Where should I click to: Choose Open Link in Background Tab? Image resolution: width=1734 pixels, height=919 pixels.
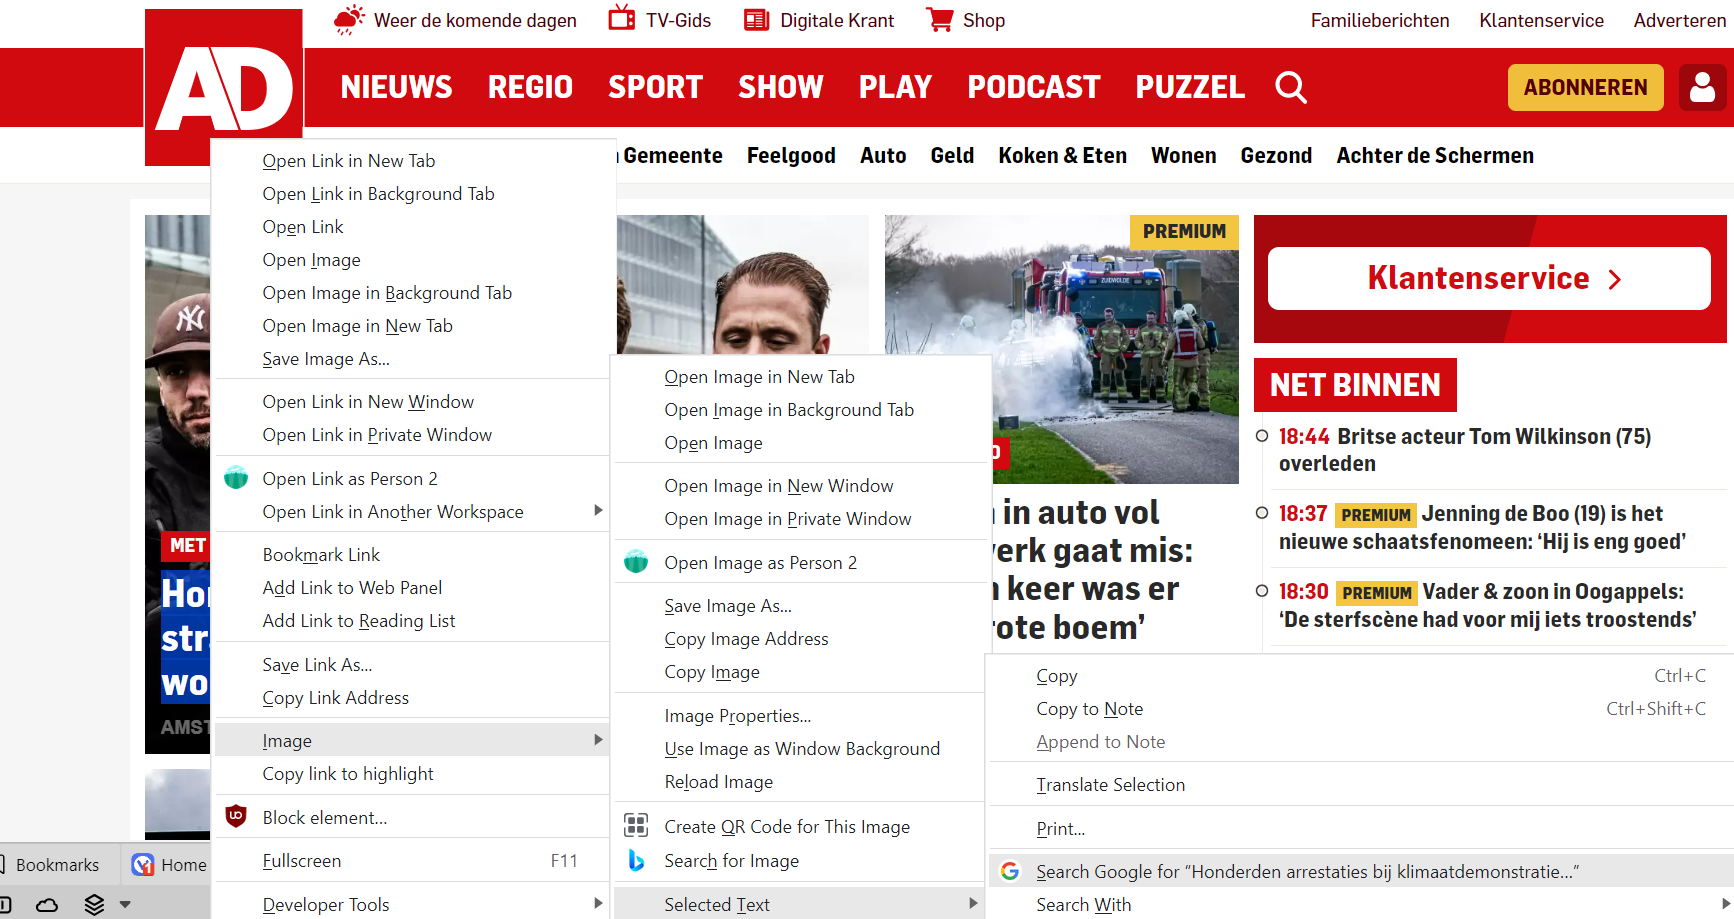coord(412,193)
